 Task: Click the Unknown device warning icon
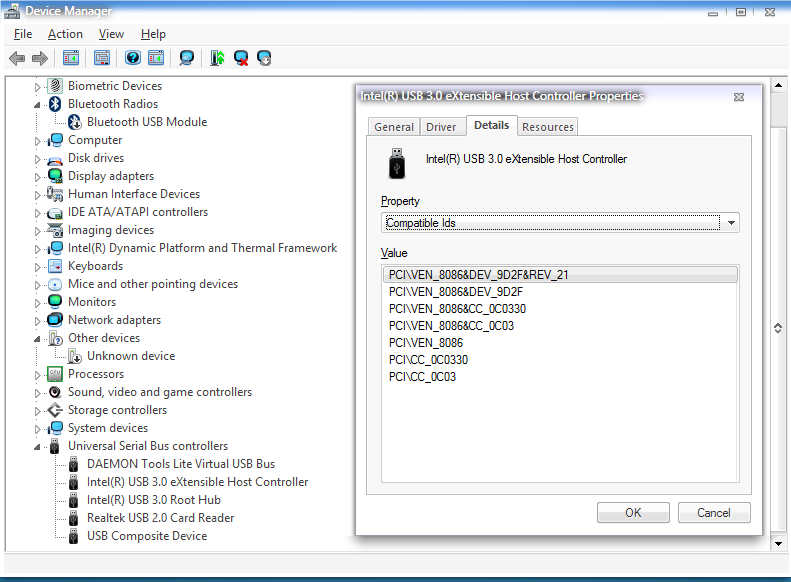coord(75,356)
